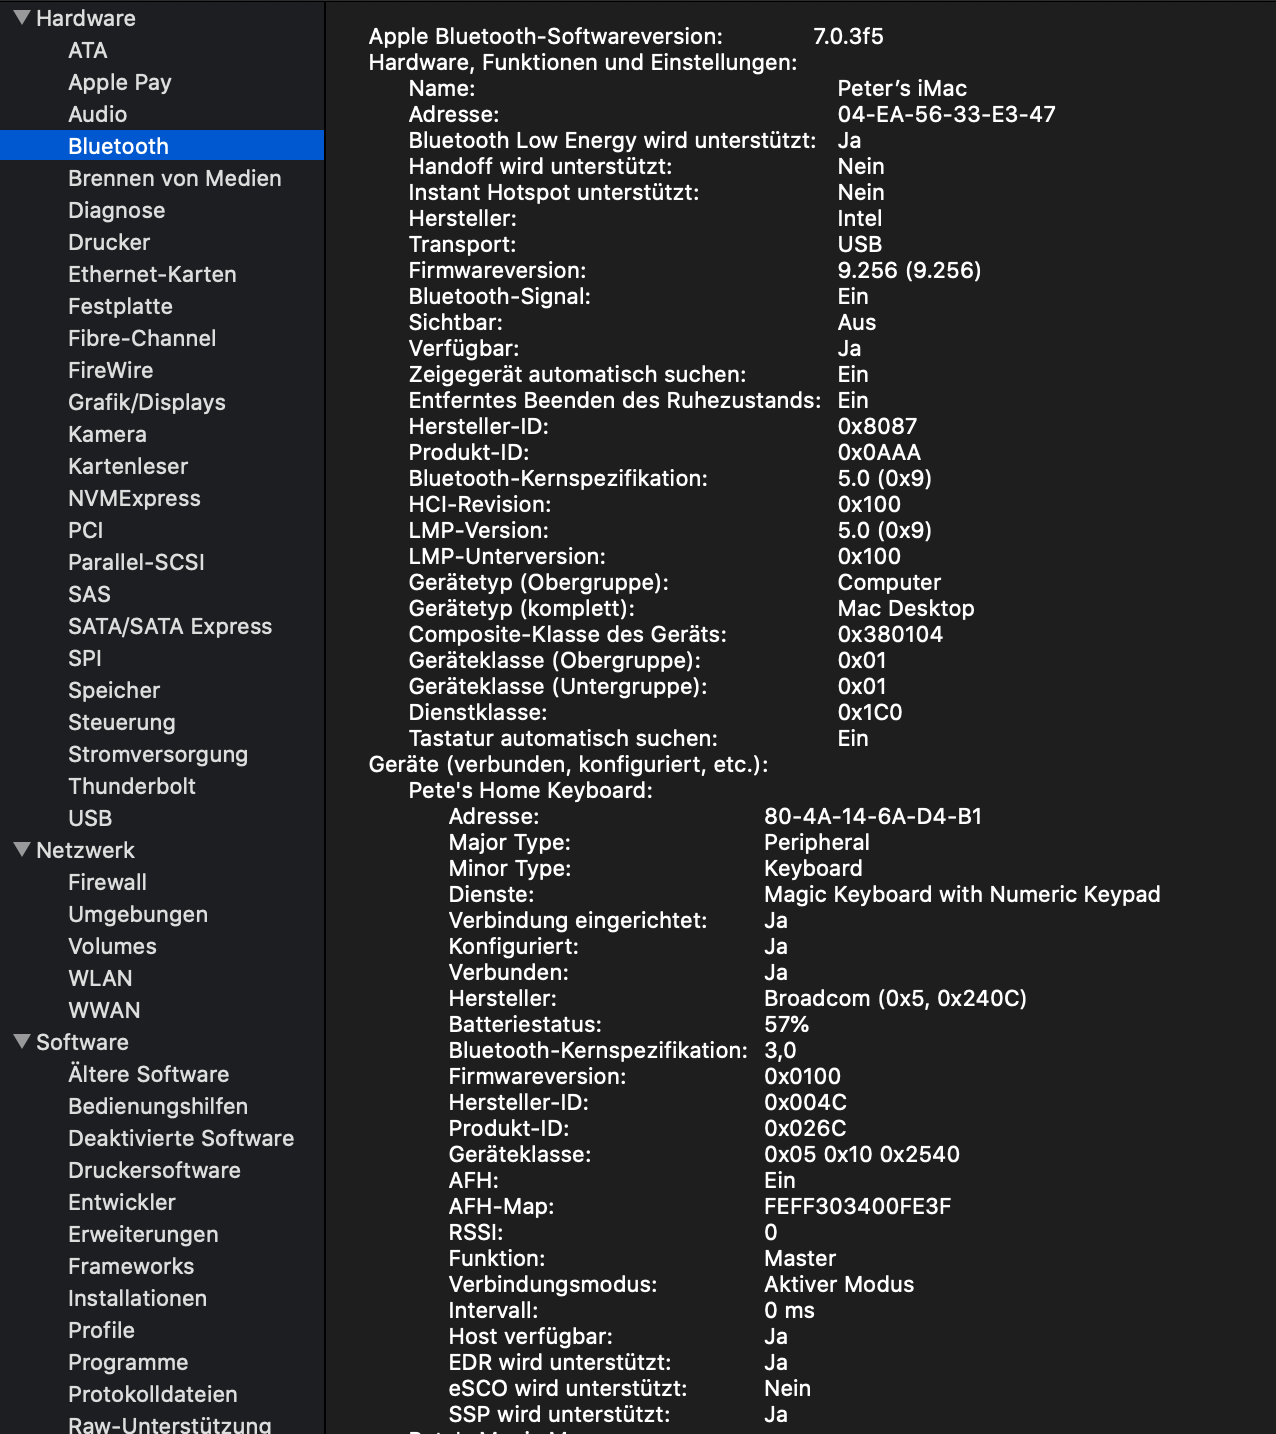Collapse the Netzwerk section

20,850
